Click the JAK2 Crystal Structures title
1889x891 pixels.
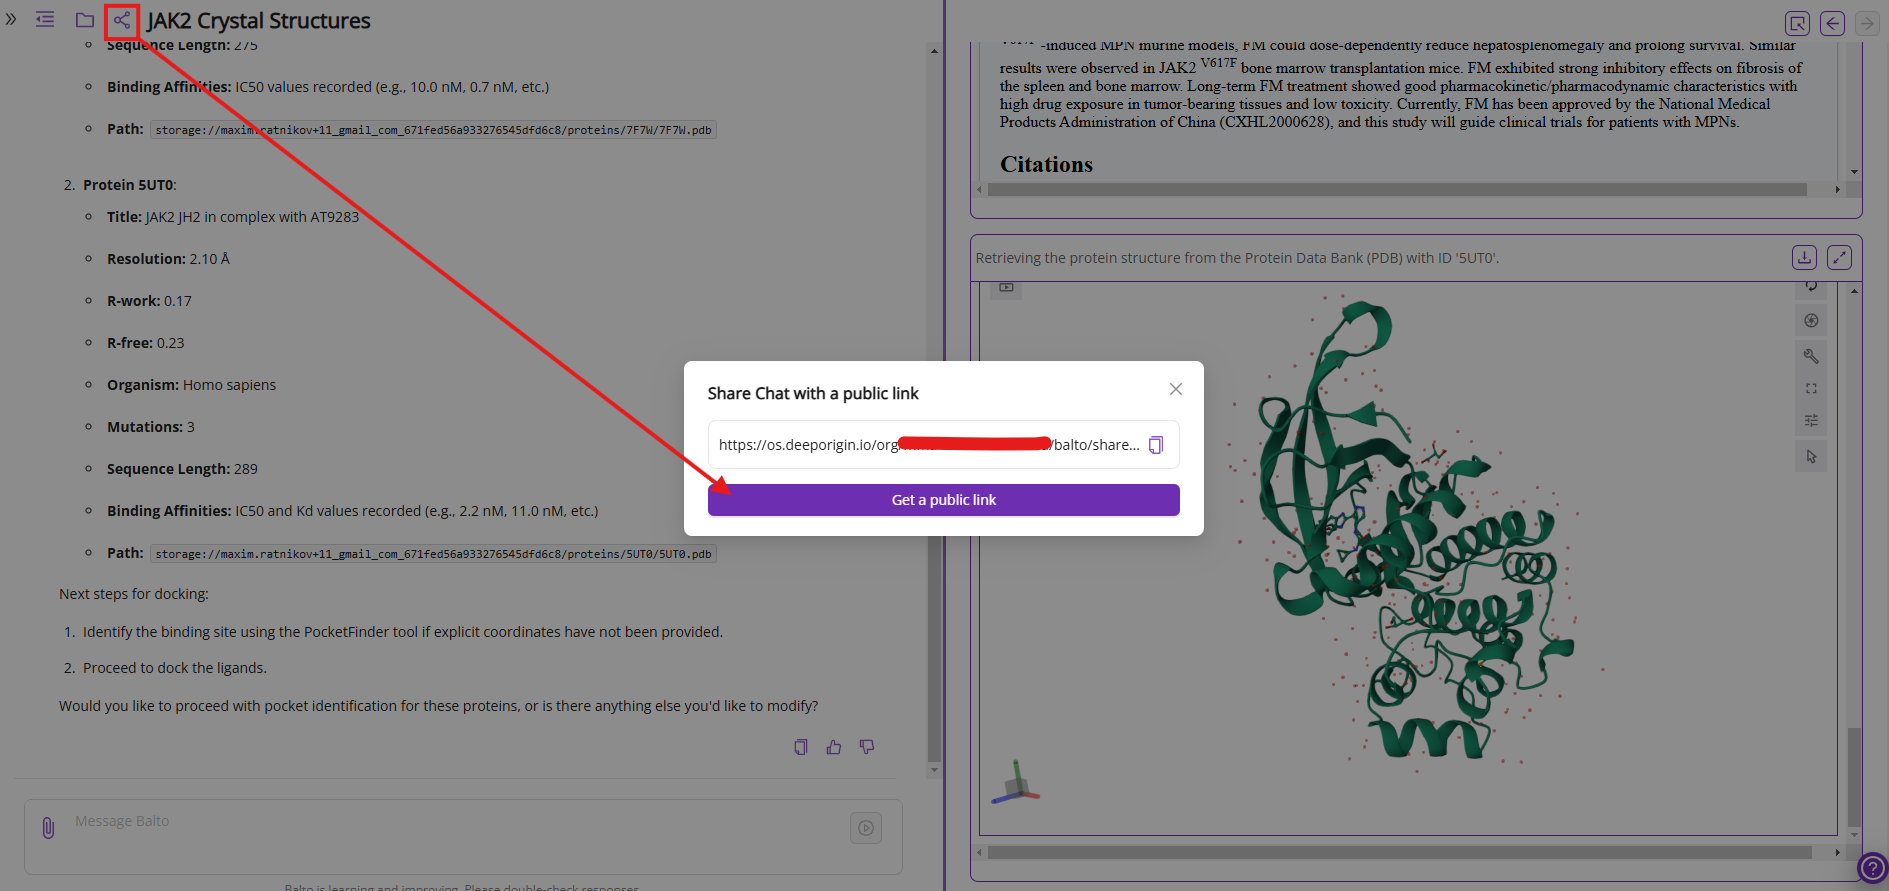(x=258, y=21)
